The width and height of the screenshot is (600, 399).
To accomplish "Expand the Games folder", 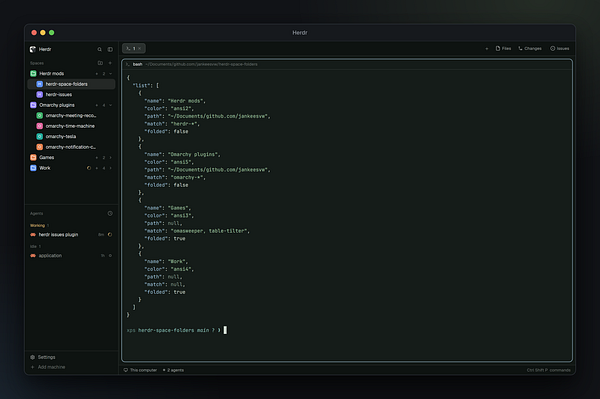I will [x=111, y=158].
